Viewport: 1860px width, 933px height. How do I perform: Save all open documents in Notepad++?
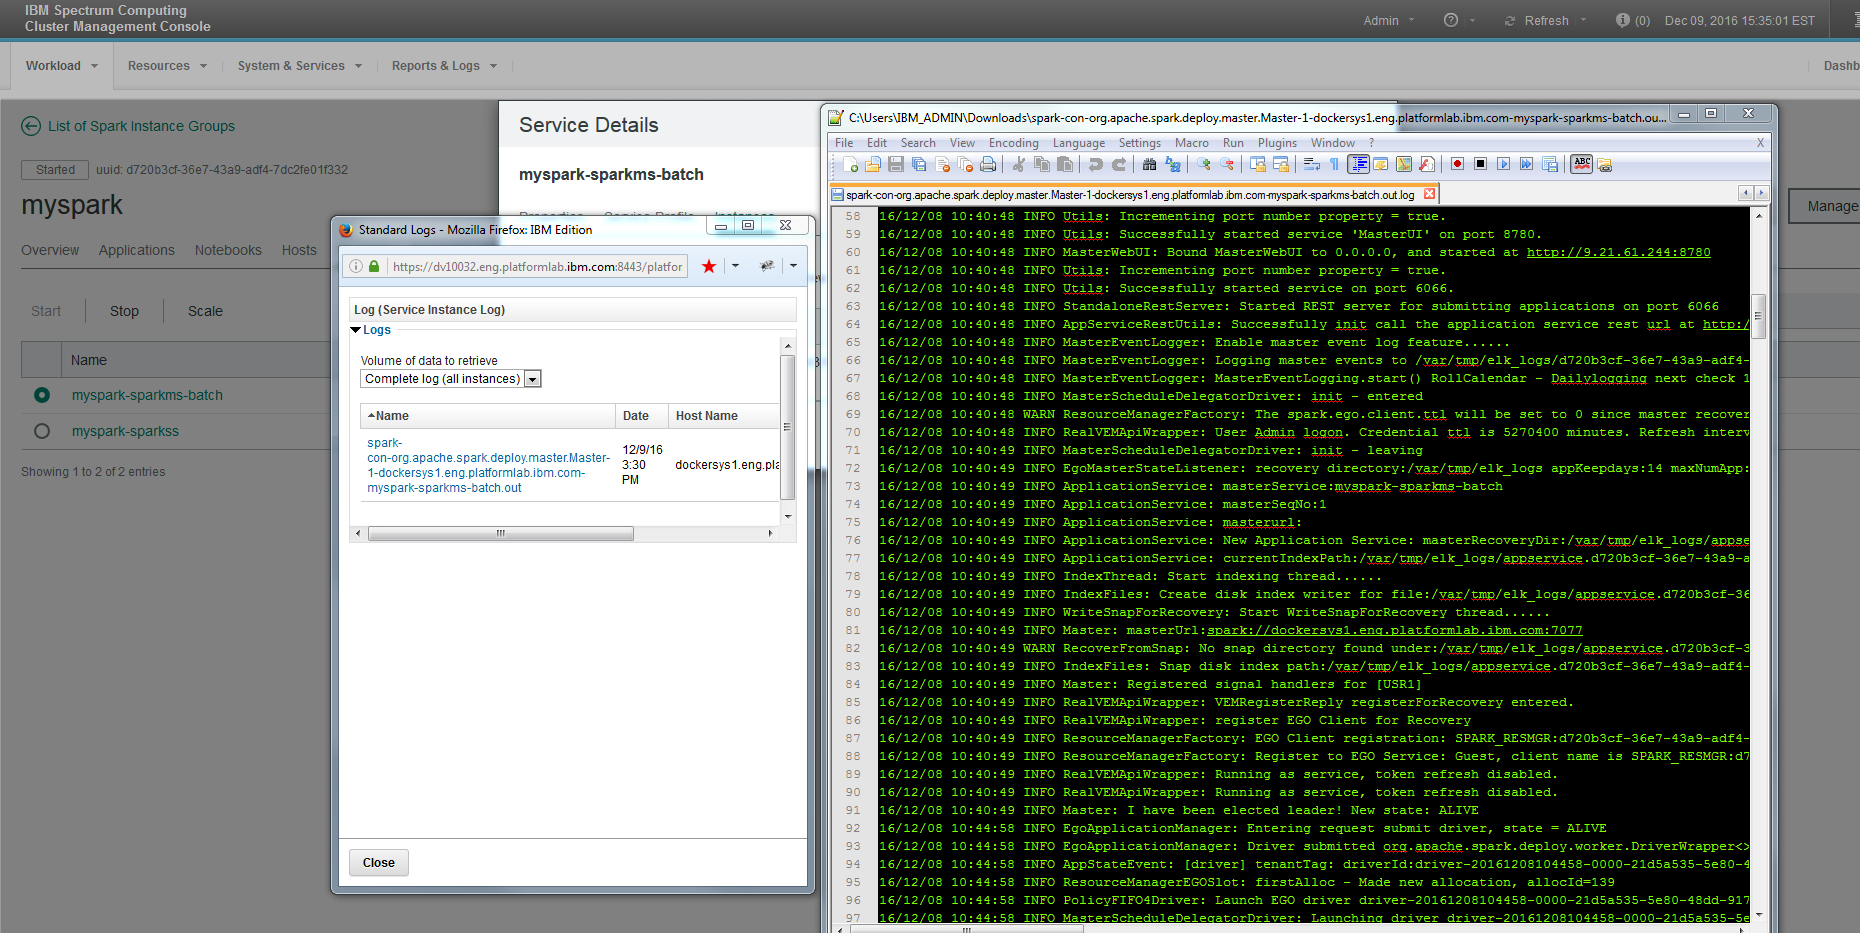[x=919, y=165]
